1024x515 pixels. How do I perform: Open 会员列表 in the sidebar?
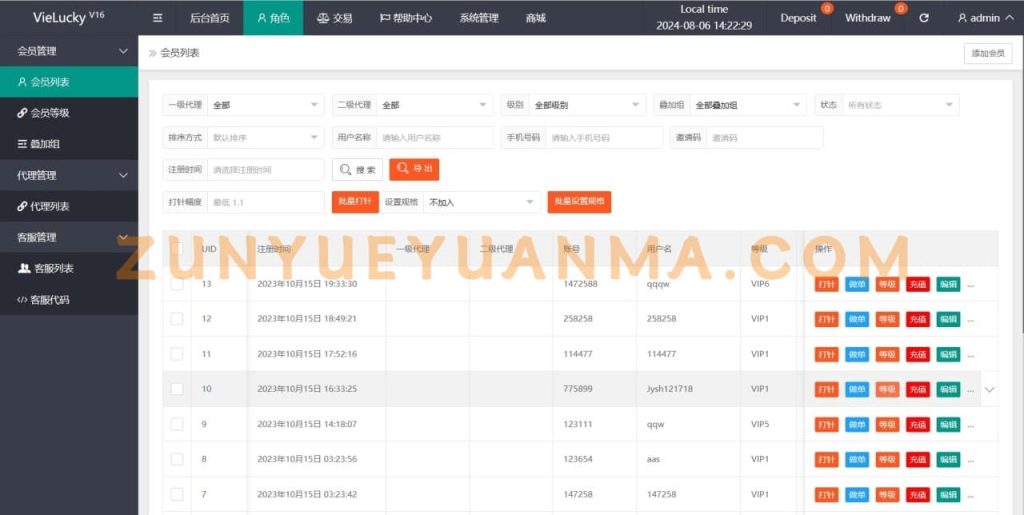69,82
